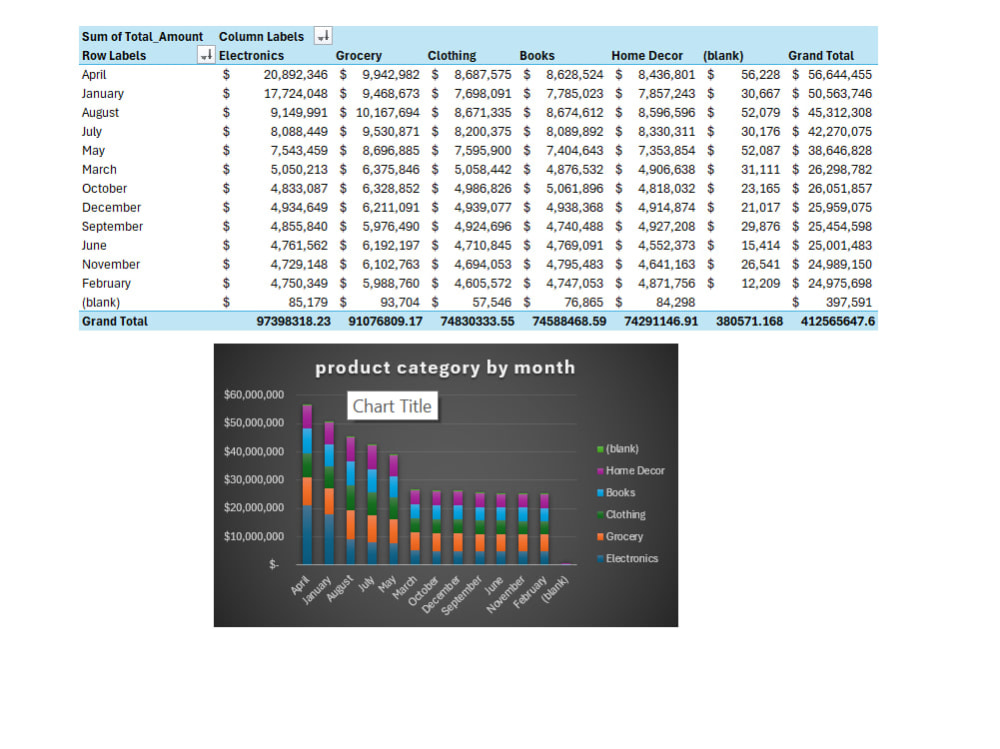
Task: Click the February axis label under chart
Action: pos(531,591)
